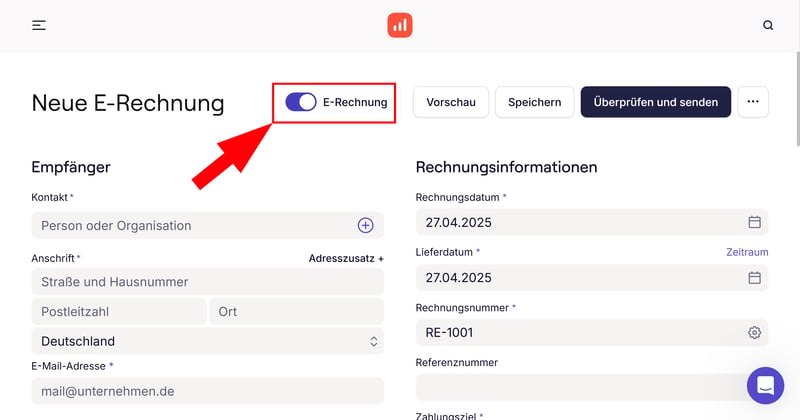Open the hamburger navigation menu
Image resolution: width=800 pixels, height=420 pixels.
click(x=39, y=25)
